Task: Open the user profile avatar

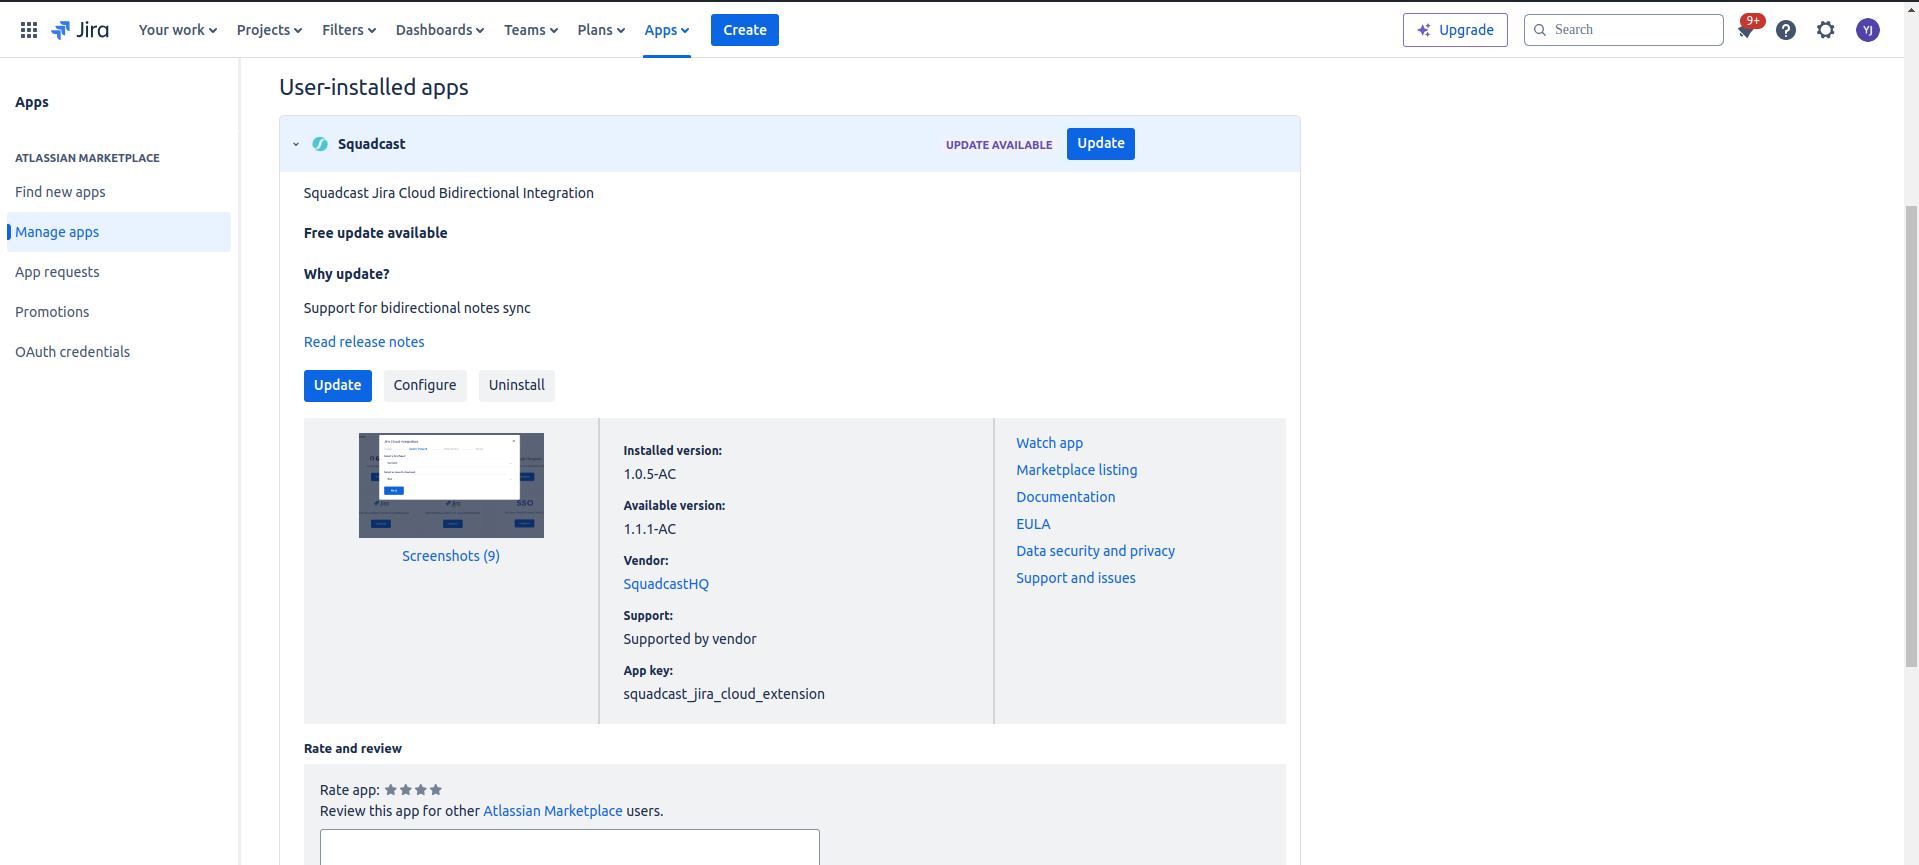Action: 1867,30
